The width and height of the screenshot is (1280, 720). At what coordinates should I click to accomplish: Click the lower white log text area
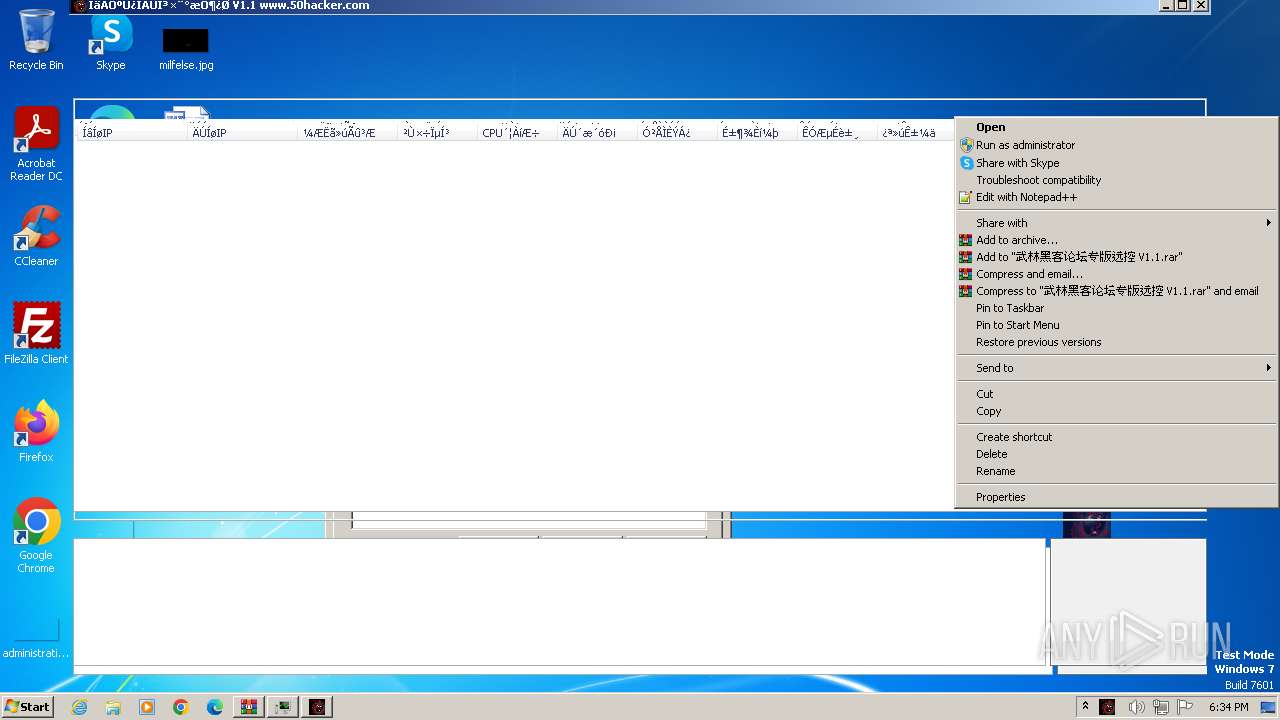pos(560,602)
